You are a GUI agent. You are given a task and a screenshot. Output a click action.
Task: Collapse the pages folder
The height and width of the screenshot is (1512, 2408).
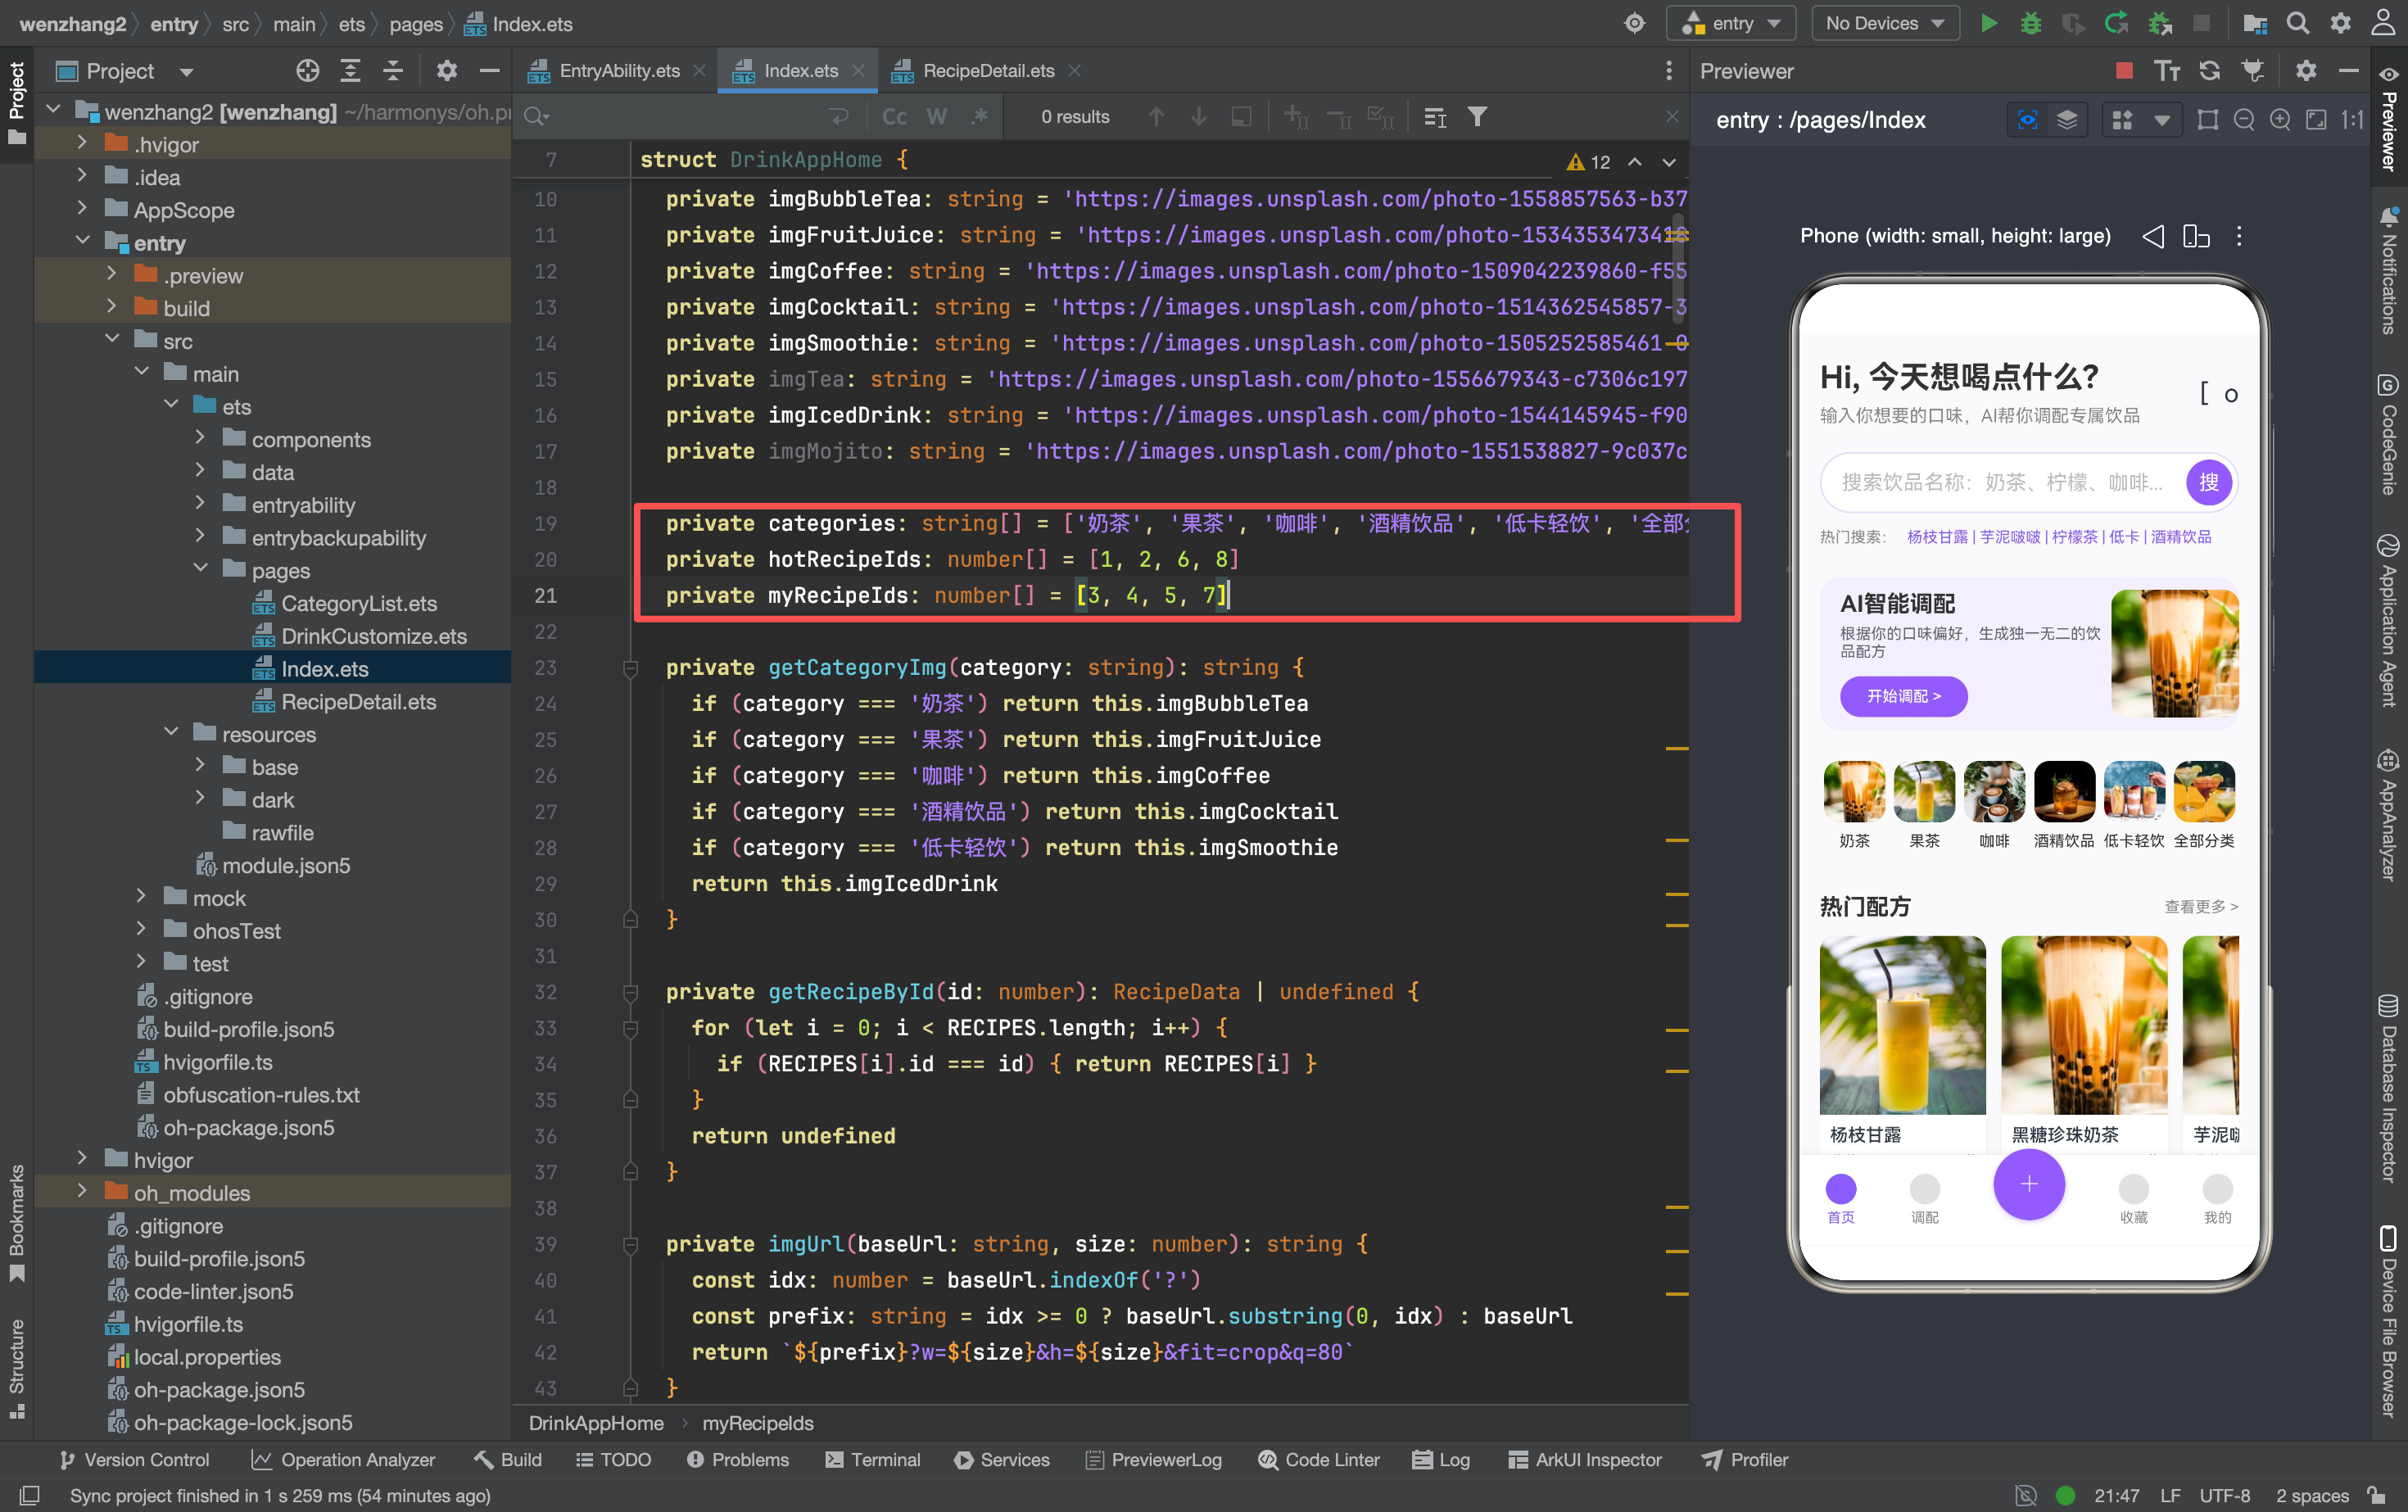[x=200, y=569]
